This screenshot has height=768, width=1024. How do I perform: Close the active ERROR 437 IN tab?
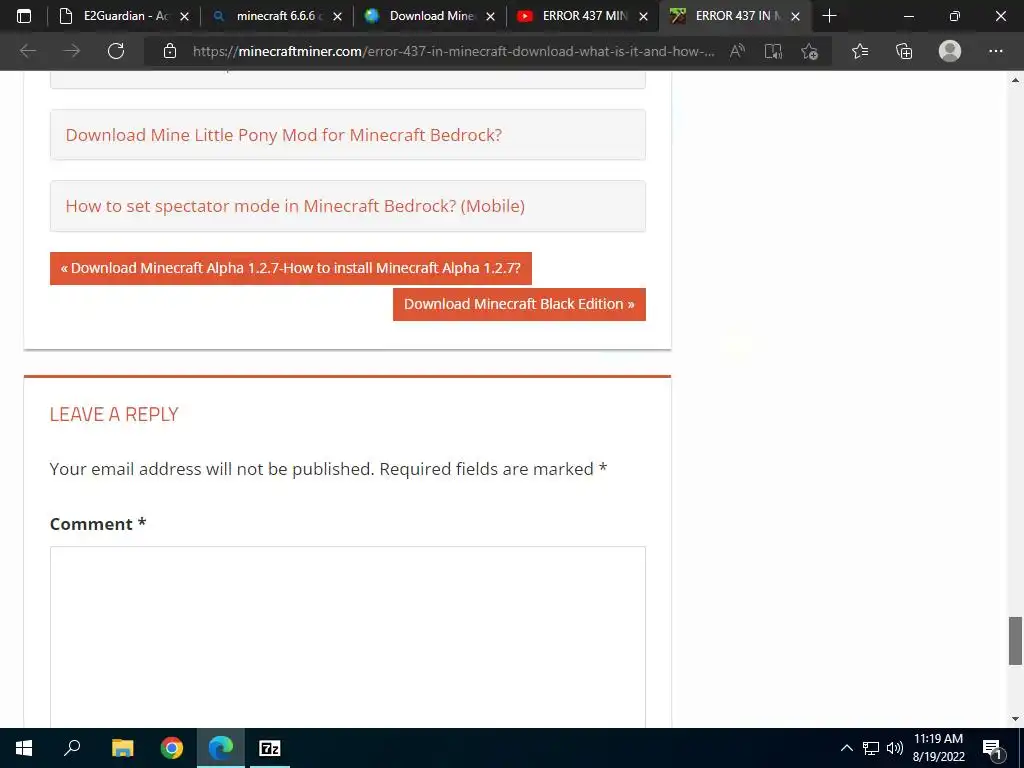click(x=795, y=16)
